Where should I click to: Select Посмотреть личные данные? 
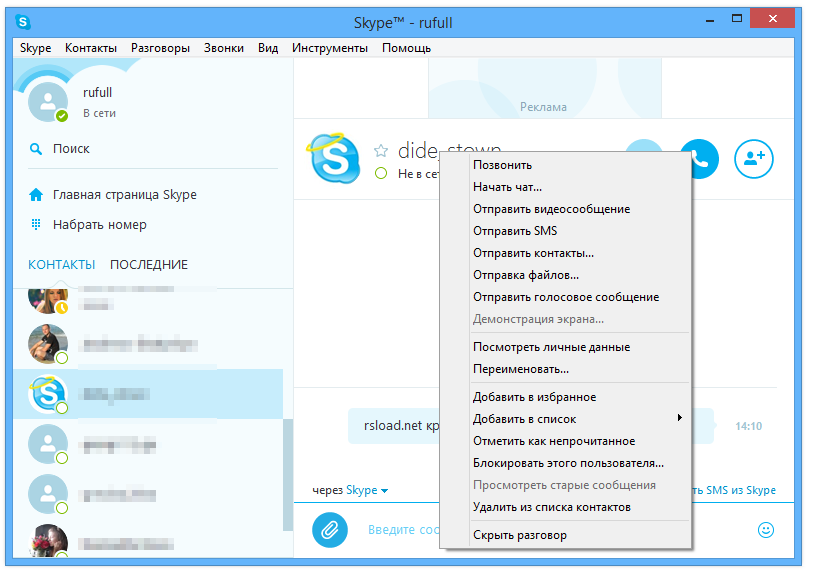pos(566,347)
